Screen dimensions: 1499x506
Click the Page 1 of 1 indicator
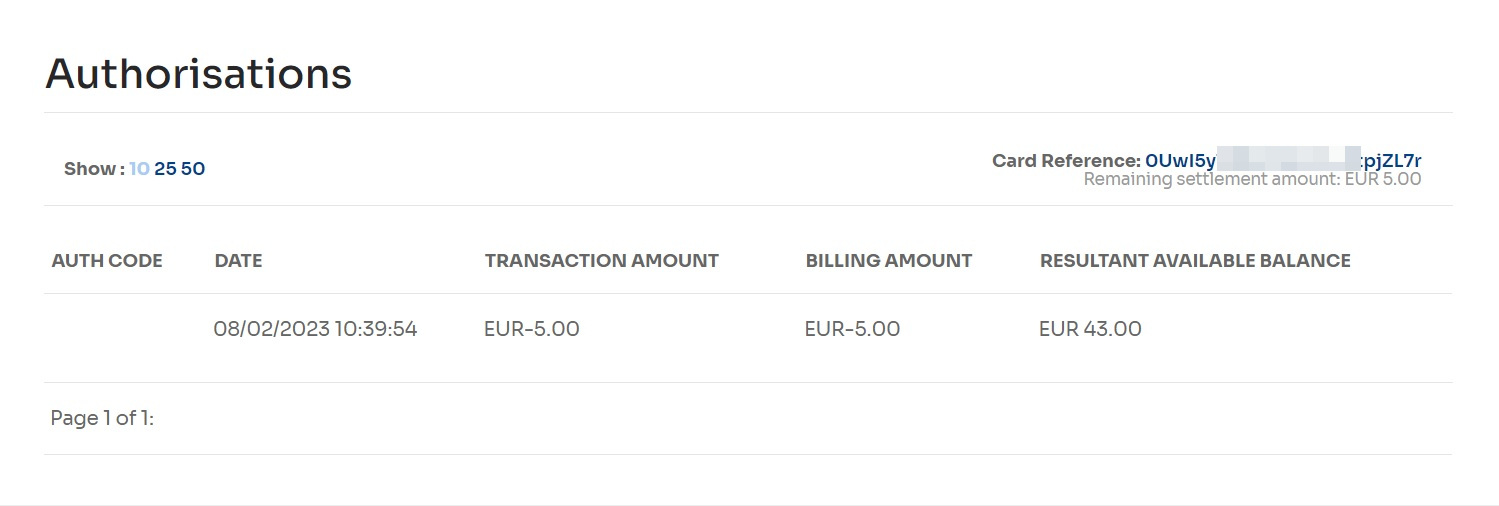[x=102, y=419]
